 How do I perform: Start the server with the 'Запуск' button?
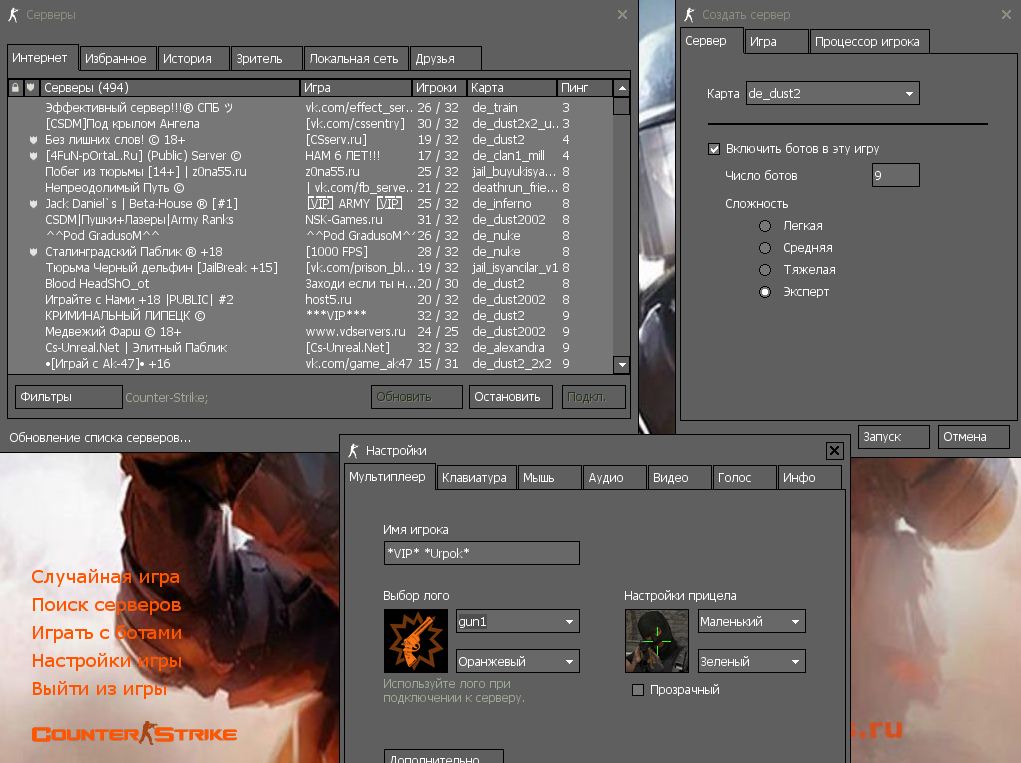893,437
